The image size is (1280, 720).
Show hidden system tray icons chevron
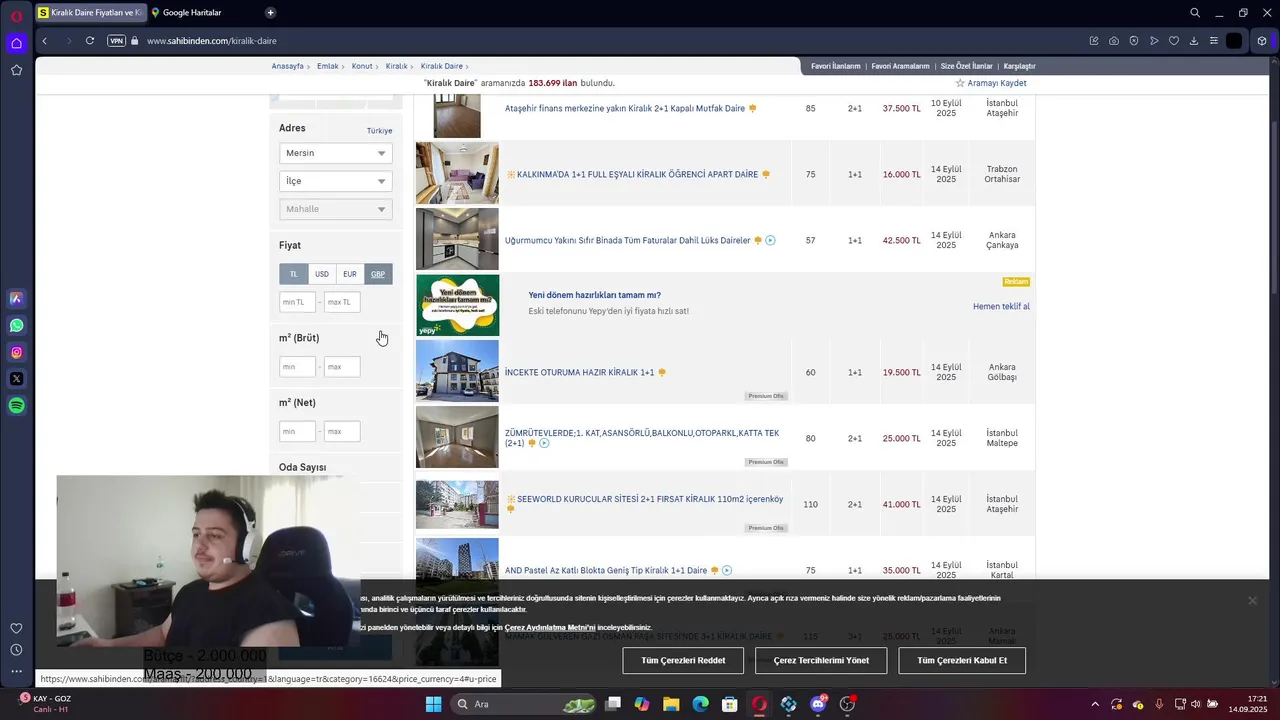tap(1095, 704)
